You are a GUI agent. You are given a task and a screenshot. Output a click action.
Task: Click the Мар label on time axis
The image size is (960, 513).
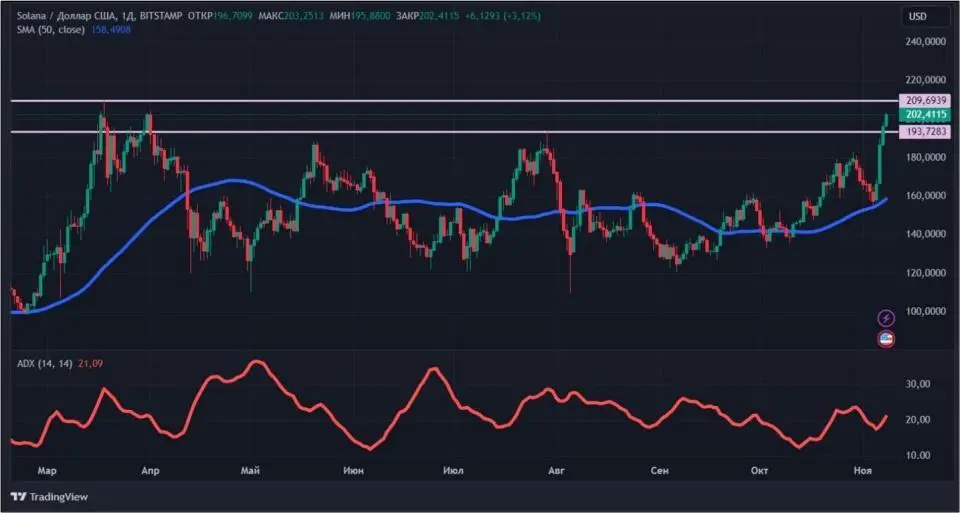tap(47, 469)
